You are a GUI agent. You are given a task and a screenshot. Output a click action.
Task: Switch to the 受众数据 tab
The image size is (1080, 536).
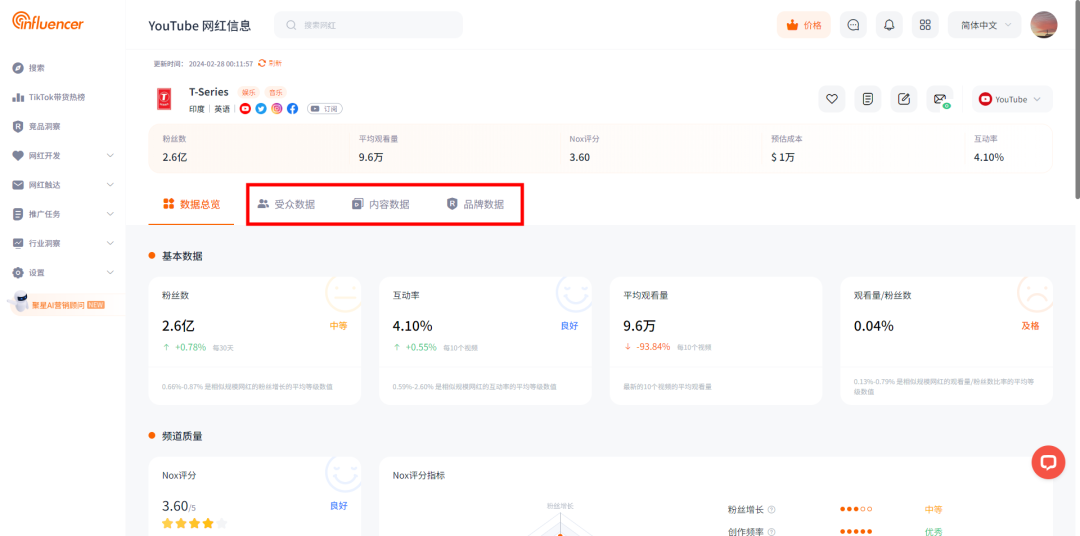pyautogui.click(x=286, y=205)
